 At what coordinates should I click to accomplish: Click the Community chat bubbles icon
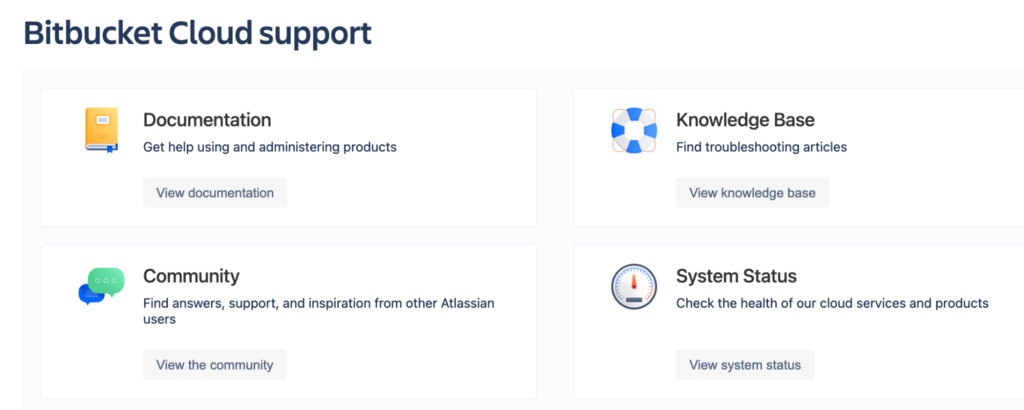click(x=101, y=286)
